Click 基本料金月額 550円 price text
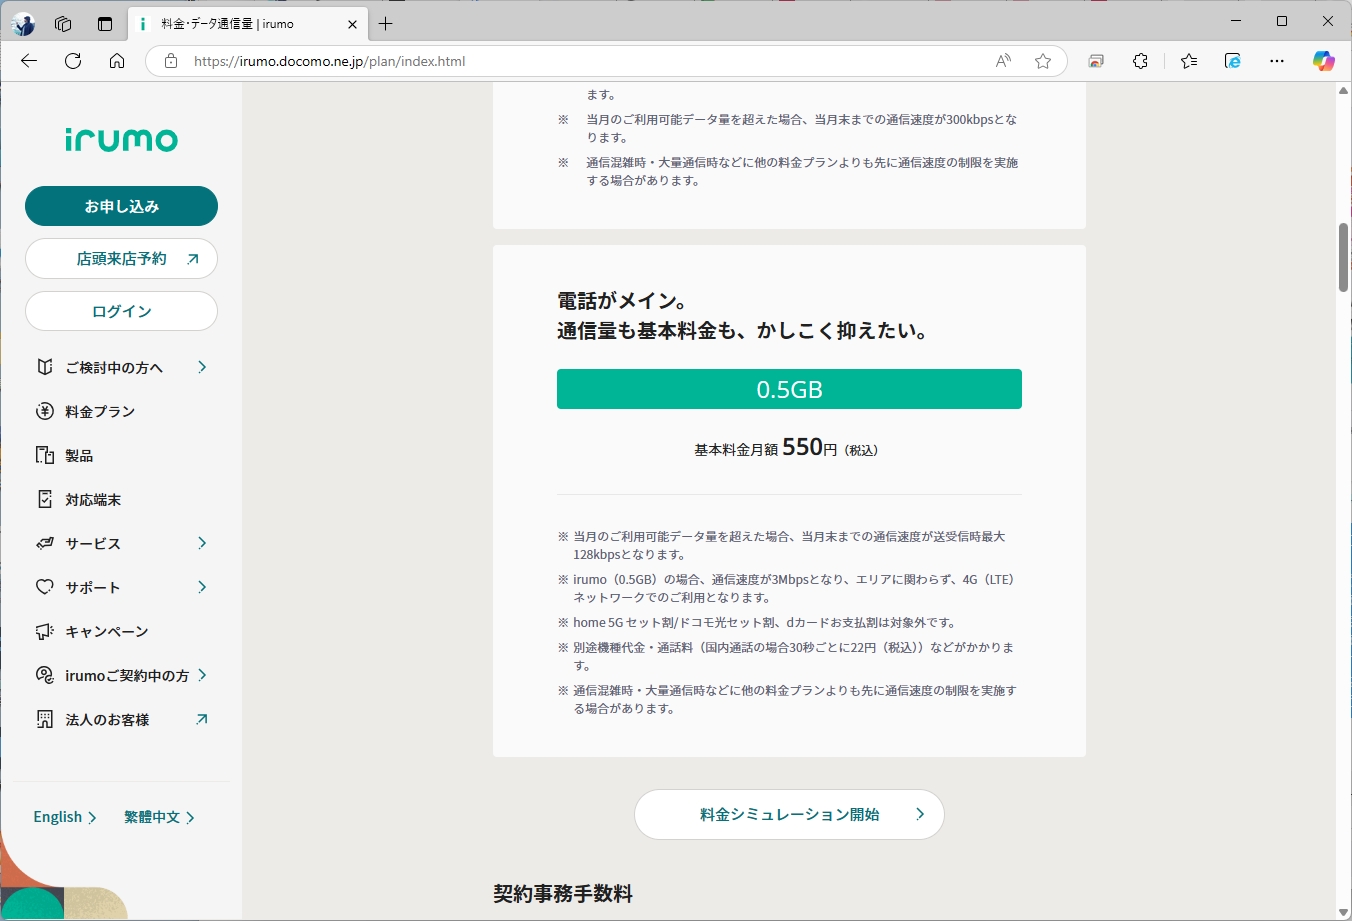This screenshot has height=921, width=1352. (x=786, y=448)
